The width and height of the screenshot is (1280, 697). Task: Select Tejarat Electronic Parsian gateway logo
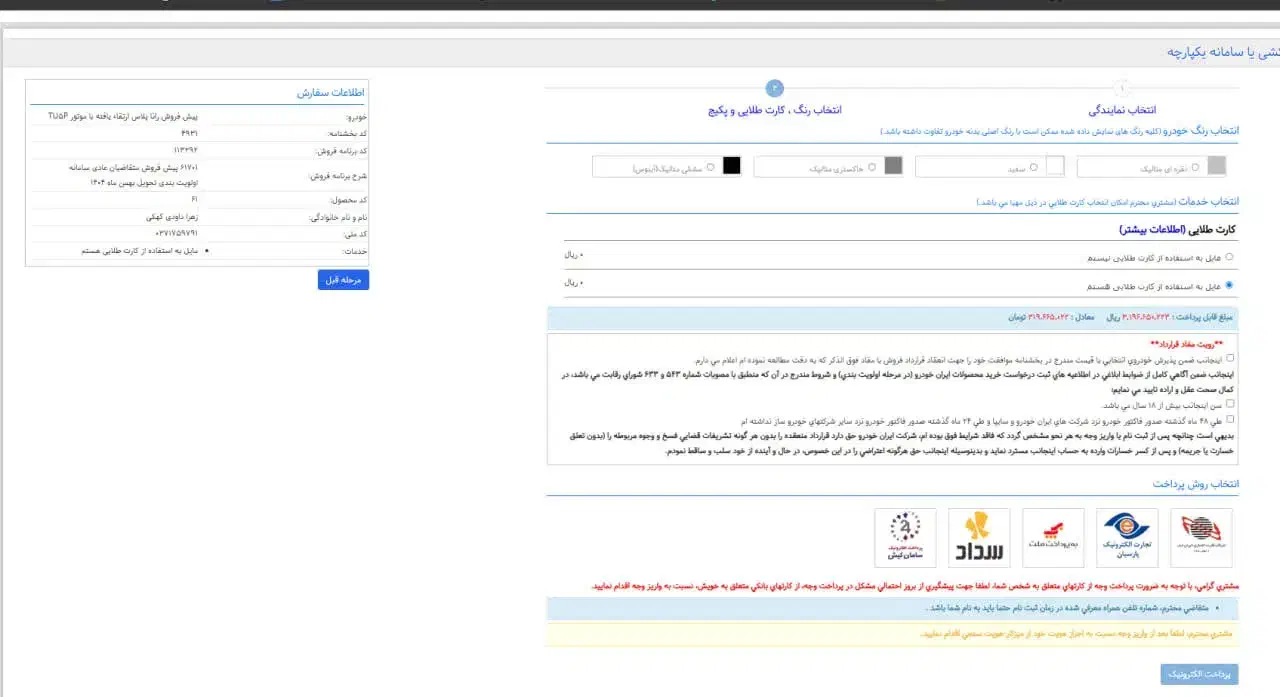point(1127,537)
